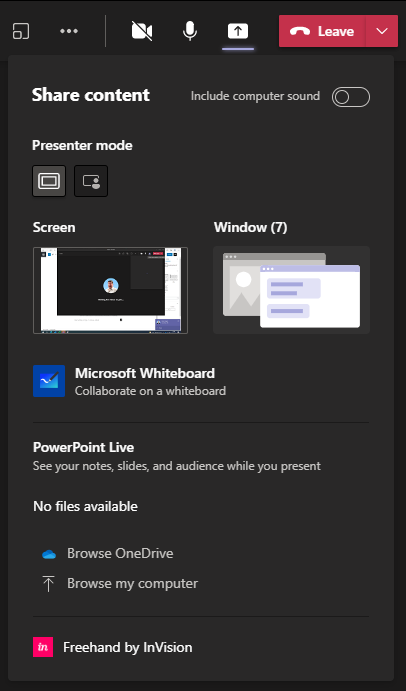Mute the microphone
406x691 pixels.
[x=190, y=31]
